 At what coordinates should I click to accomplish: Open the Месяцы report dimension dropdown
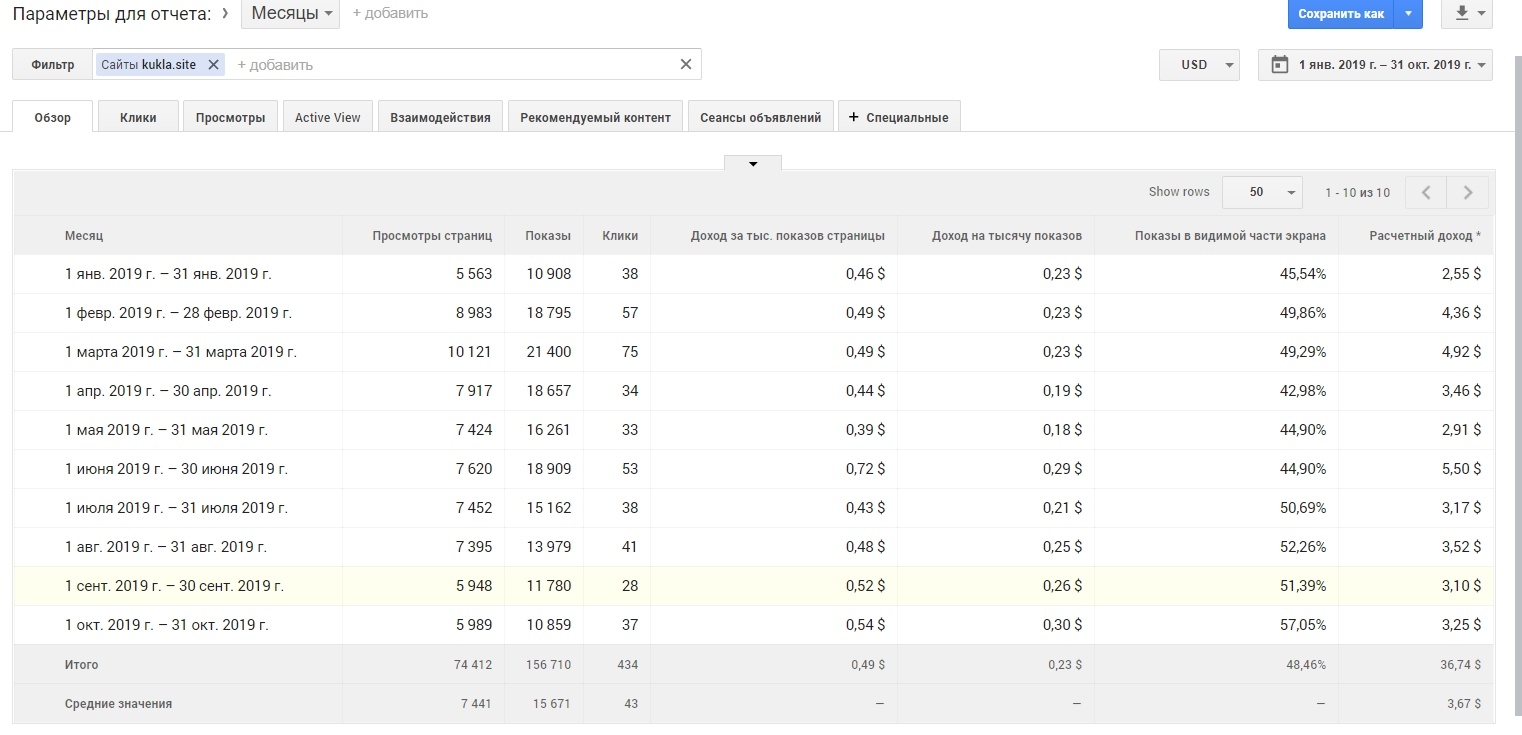tap(291, 14)
